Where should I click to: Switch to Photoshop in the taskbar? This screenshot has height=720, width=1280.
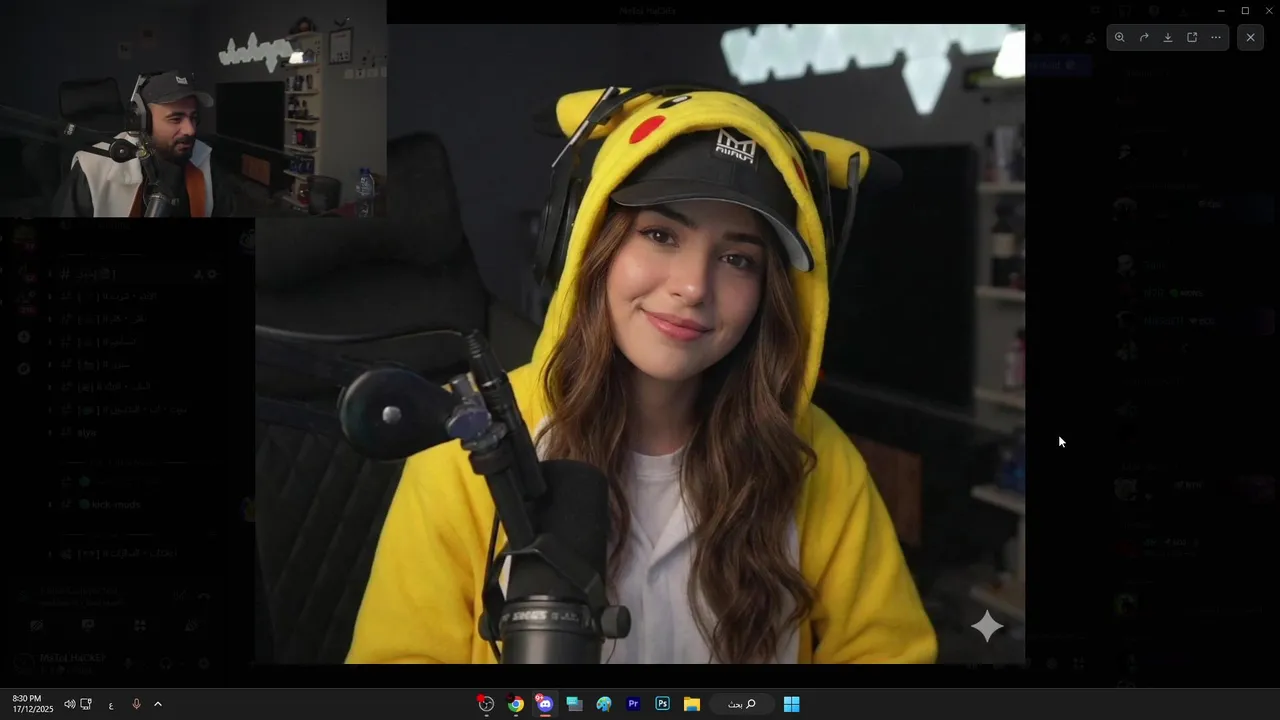[x=662, y=704]
